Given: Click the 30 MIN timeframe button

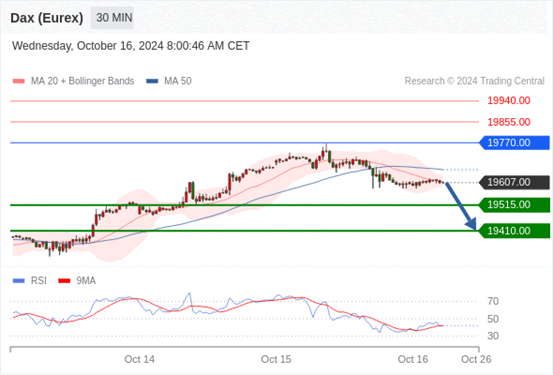Looking at the screenshot, I should (x=112, y=18).
